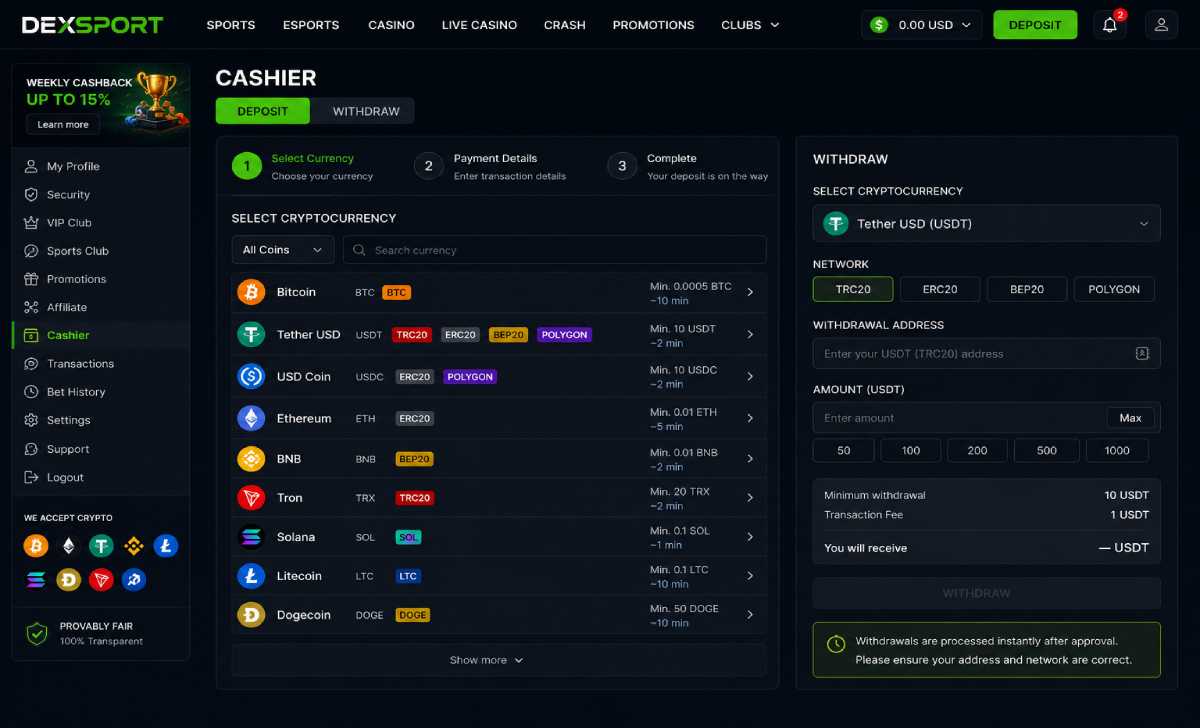Select the TRC20 network option

[853, 289]
